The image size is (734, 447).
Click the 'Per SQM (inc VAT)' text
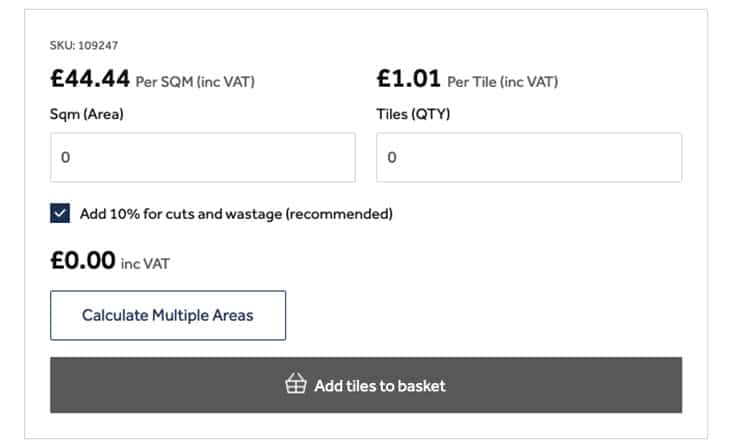tap(195, 82)
